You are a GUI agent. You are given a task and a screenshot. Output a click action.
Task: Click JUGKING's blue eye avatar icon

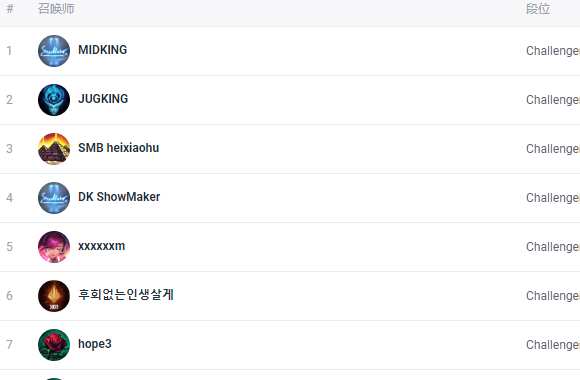coord(54,100)
